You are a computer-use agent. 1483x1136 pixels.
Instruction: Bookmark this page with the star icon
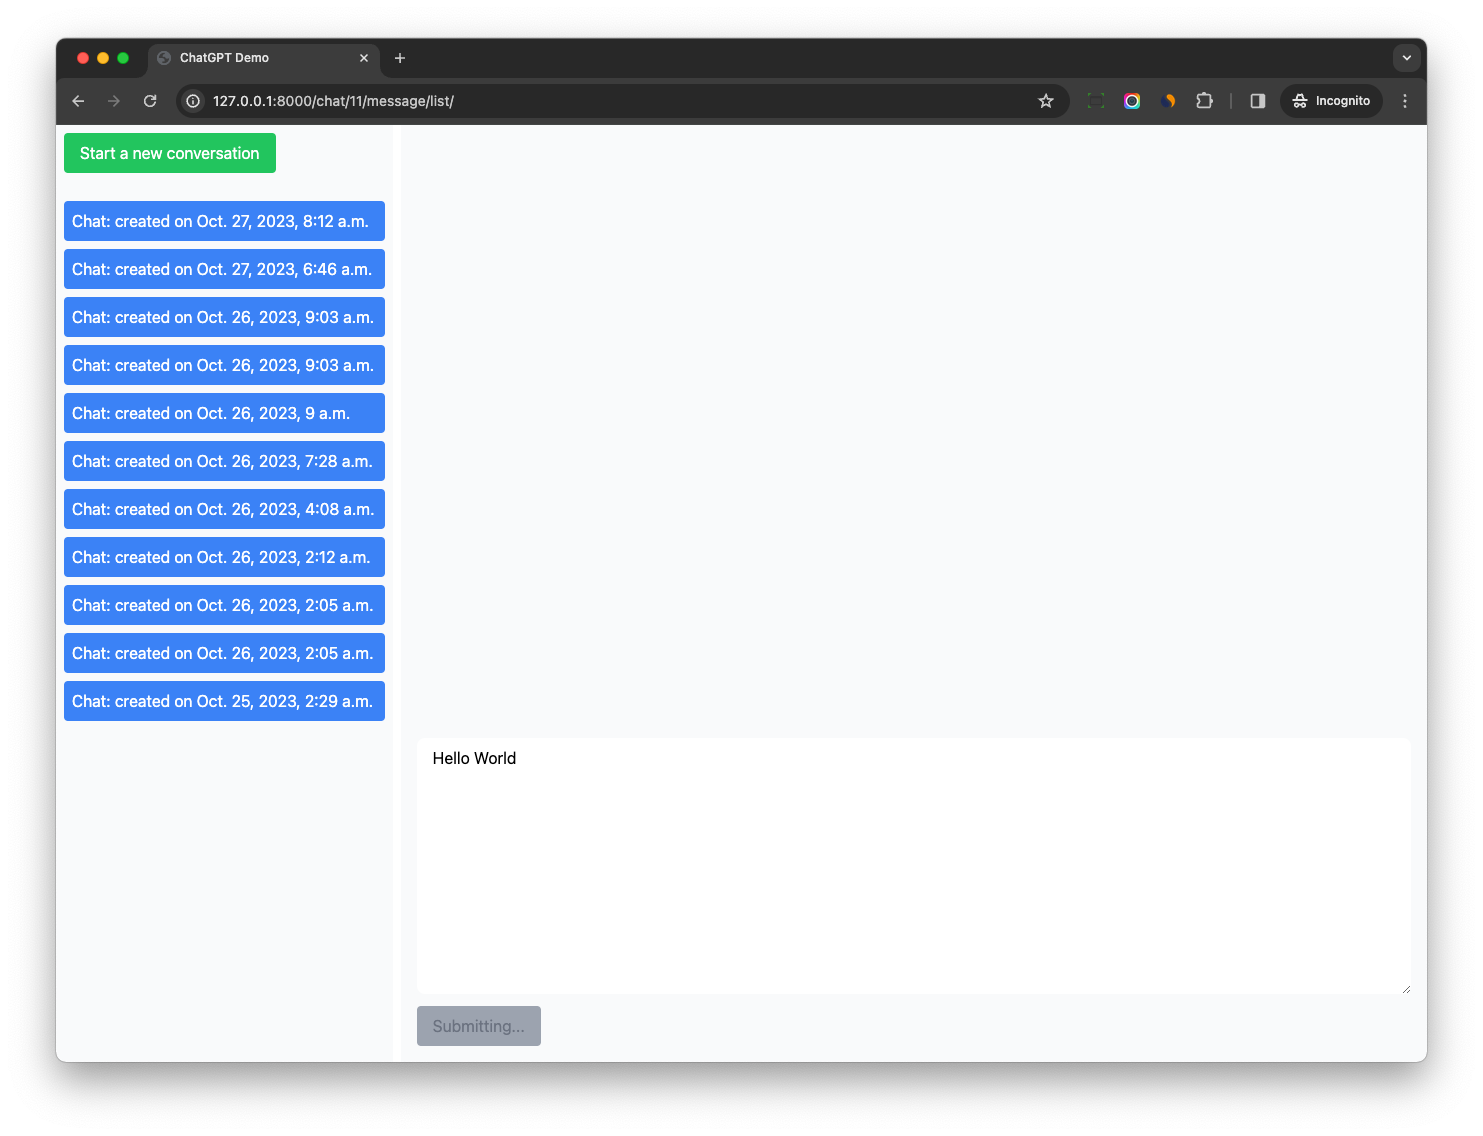point(1046,101)
